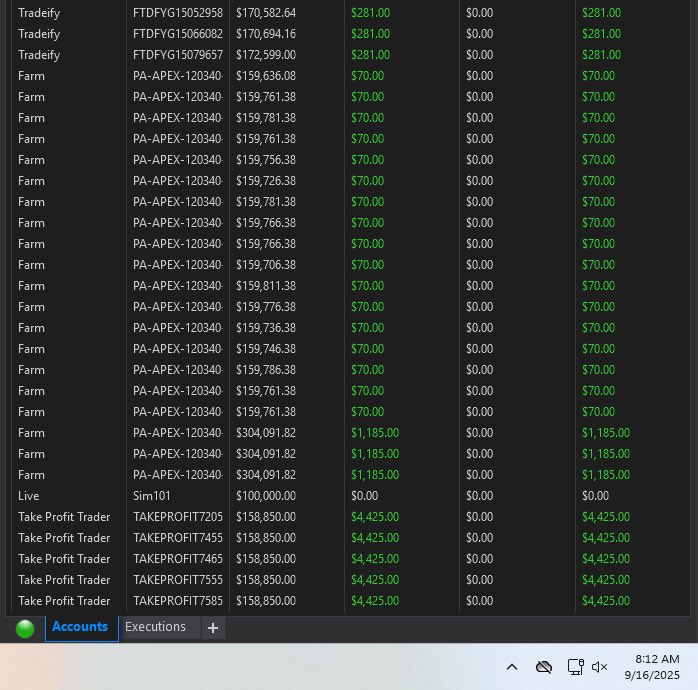Click the $159,811.38 balance cell
This screenshot has width=698, height=690.
266,286
